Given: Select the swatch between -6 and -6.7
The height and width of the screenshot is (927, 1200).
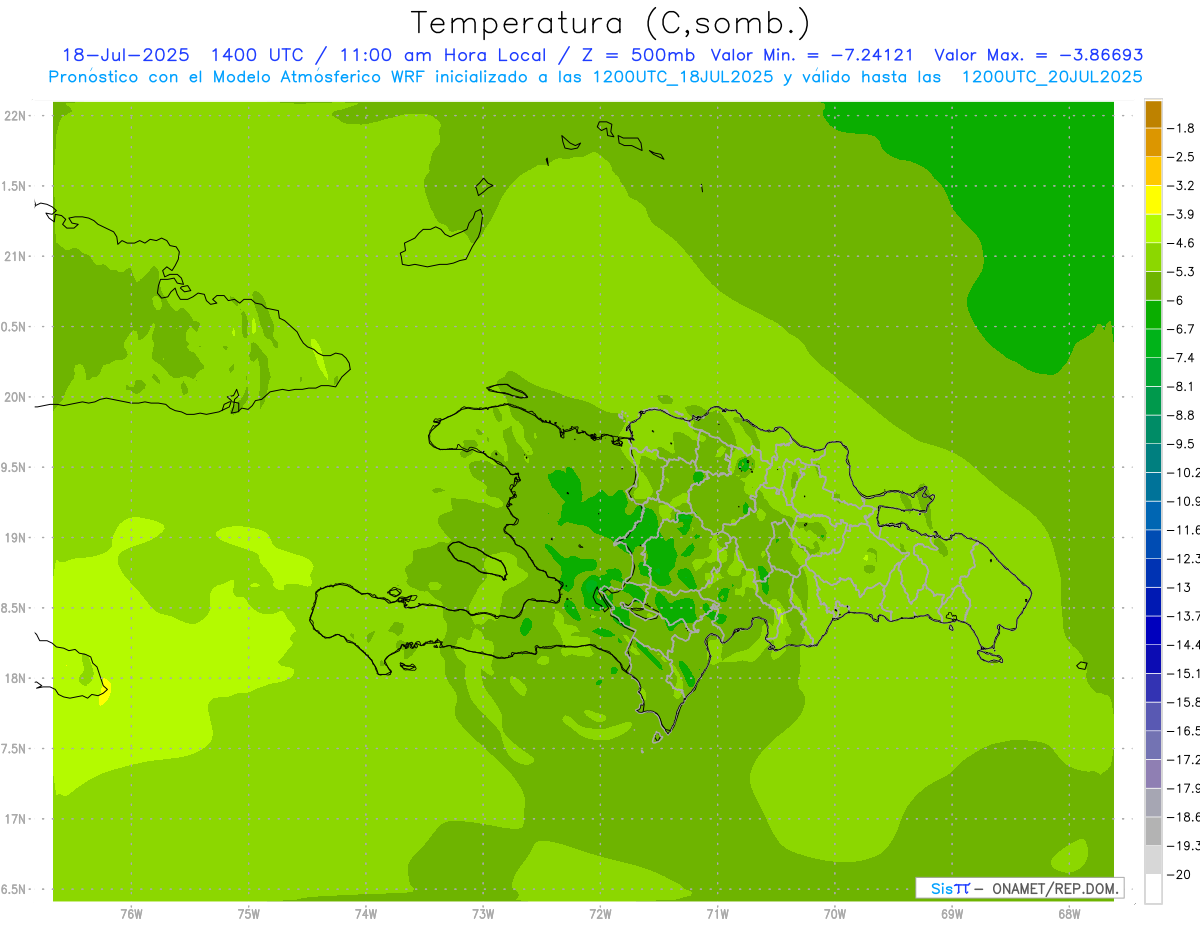Looking at the screenshot, I should click(x=1153, y=314).
